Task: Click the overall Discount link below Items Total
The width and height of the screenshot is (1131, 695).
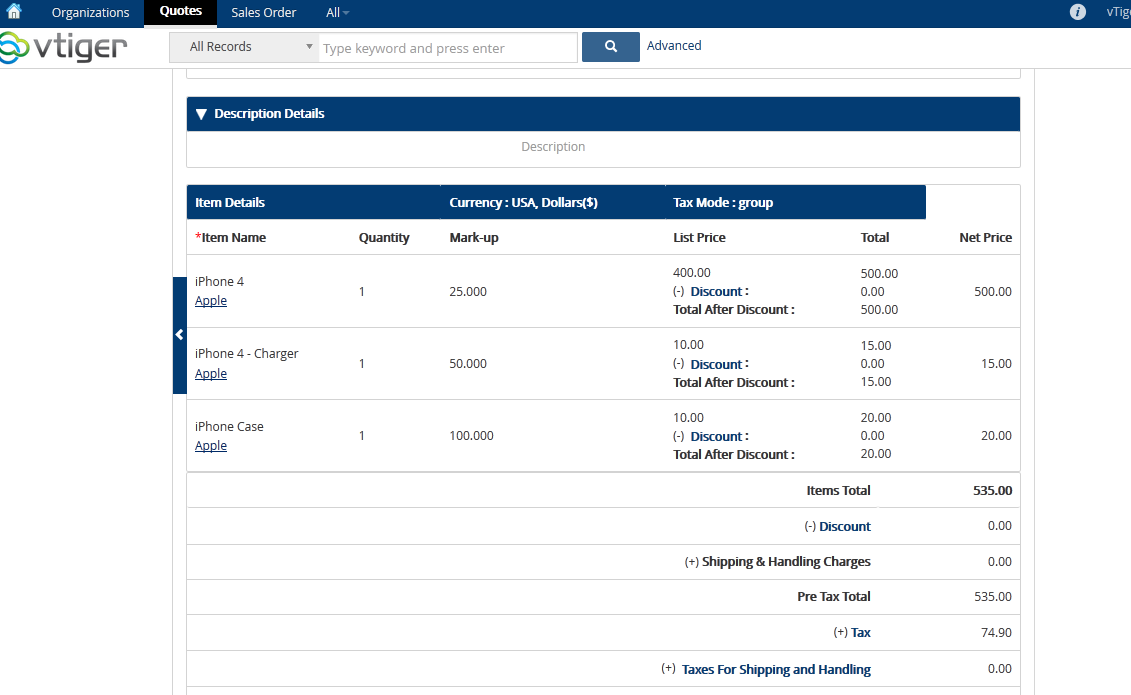Action: pyautogui.click(x=845, y=526)
